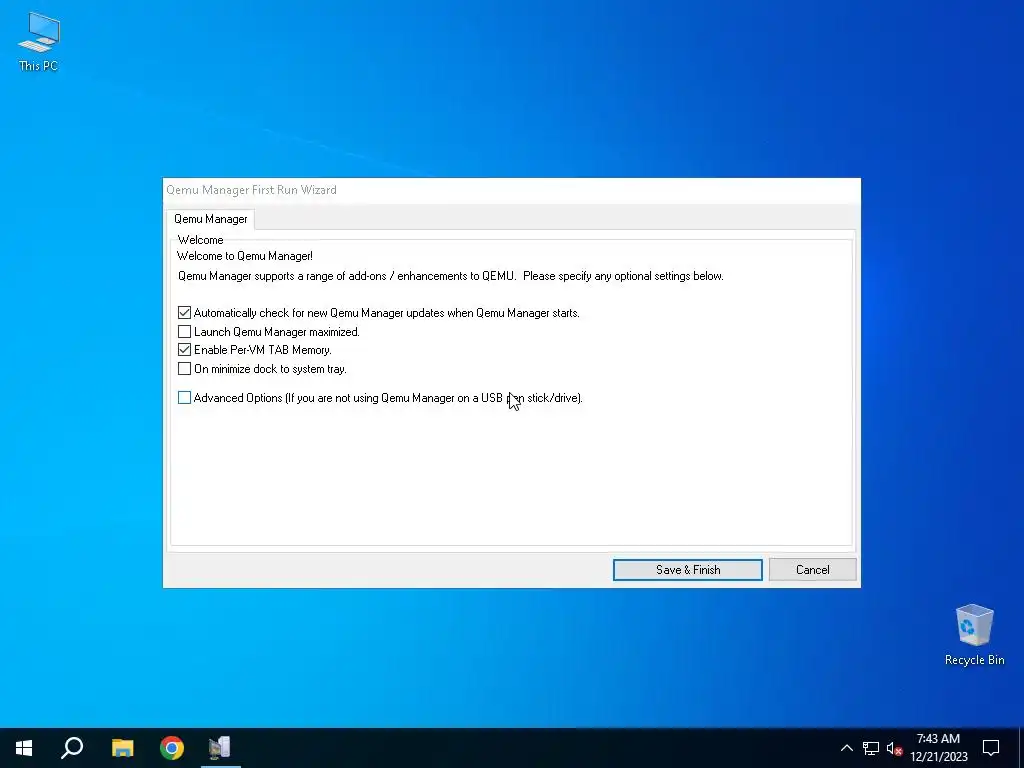Open the Windows Start menu
The image size is (1024, 768).
(x=24, y=748)
